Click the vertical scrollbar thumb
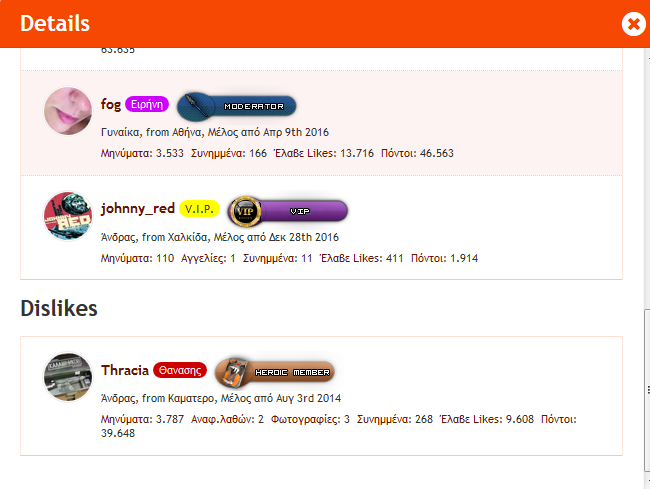The width and height of the screenshot is (650, 489). (x=647, y=390)
